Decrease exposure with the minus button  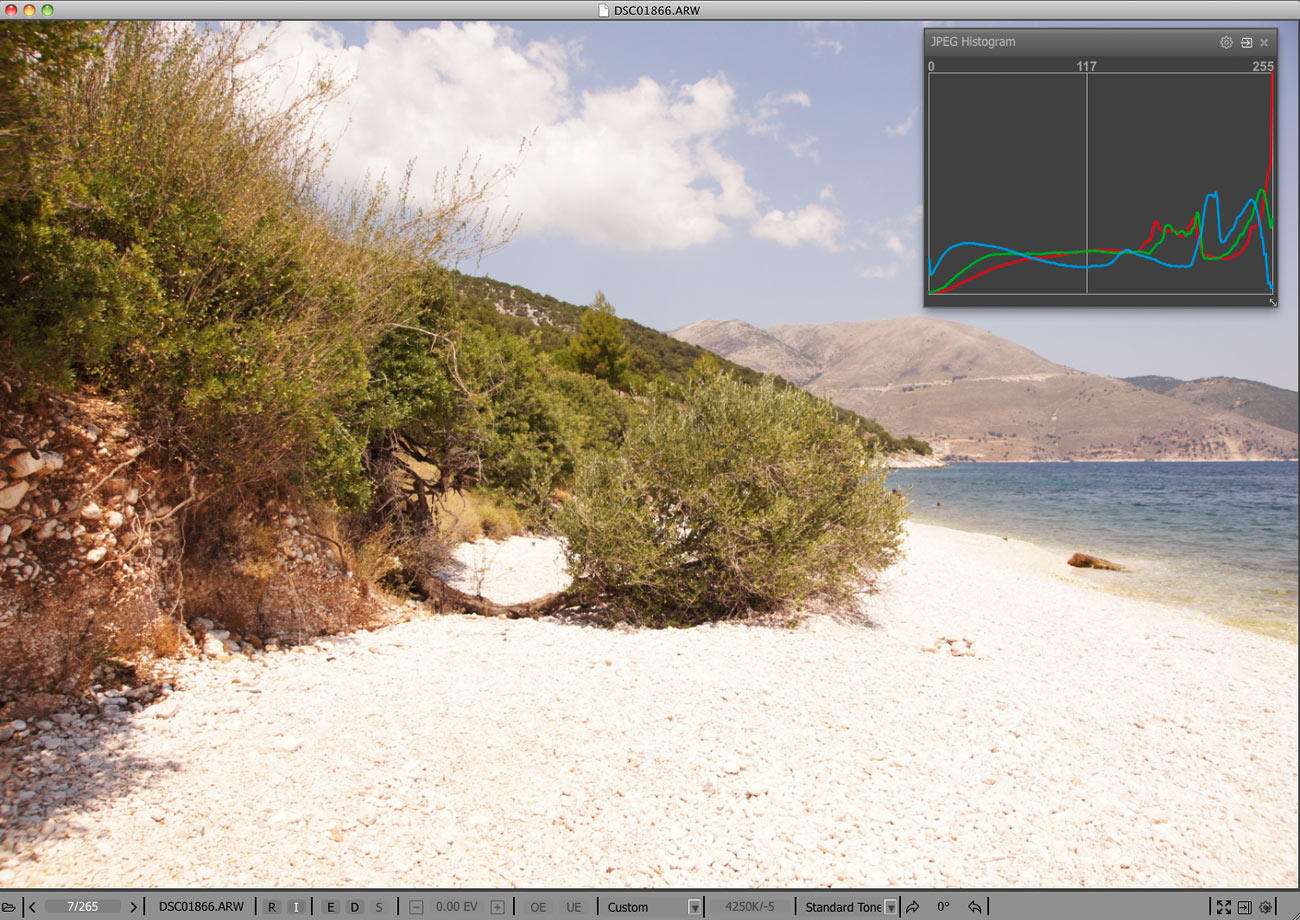coord(417,907)
